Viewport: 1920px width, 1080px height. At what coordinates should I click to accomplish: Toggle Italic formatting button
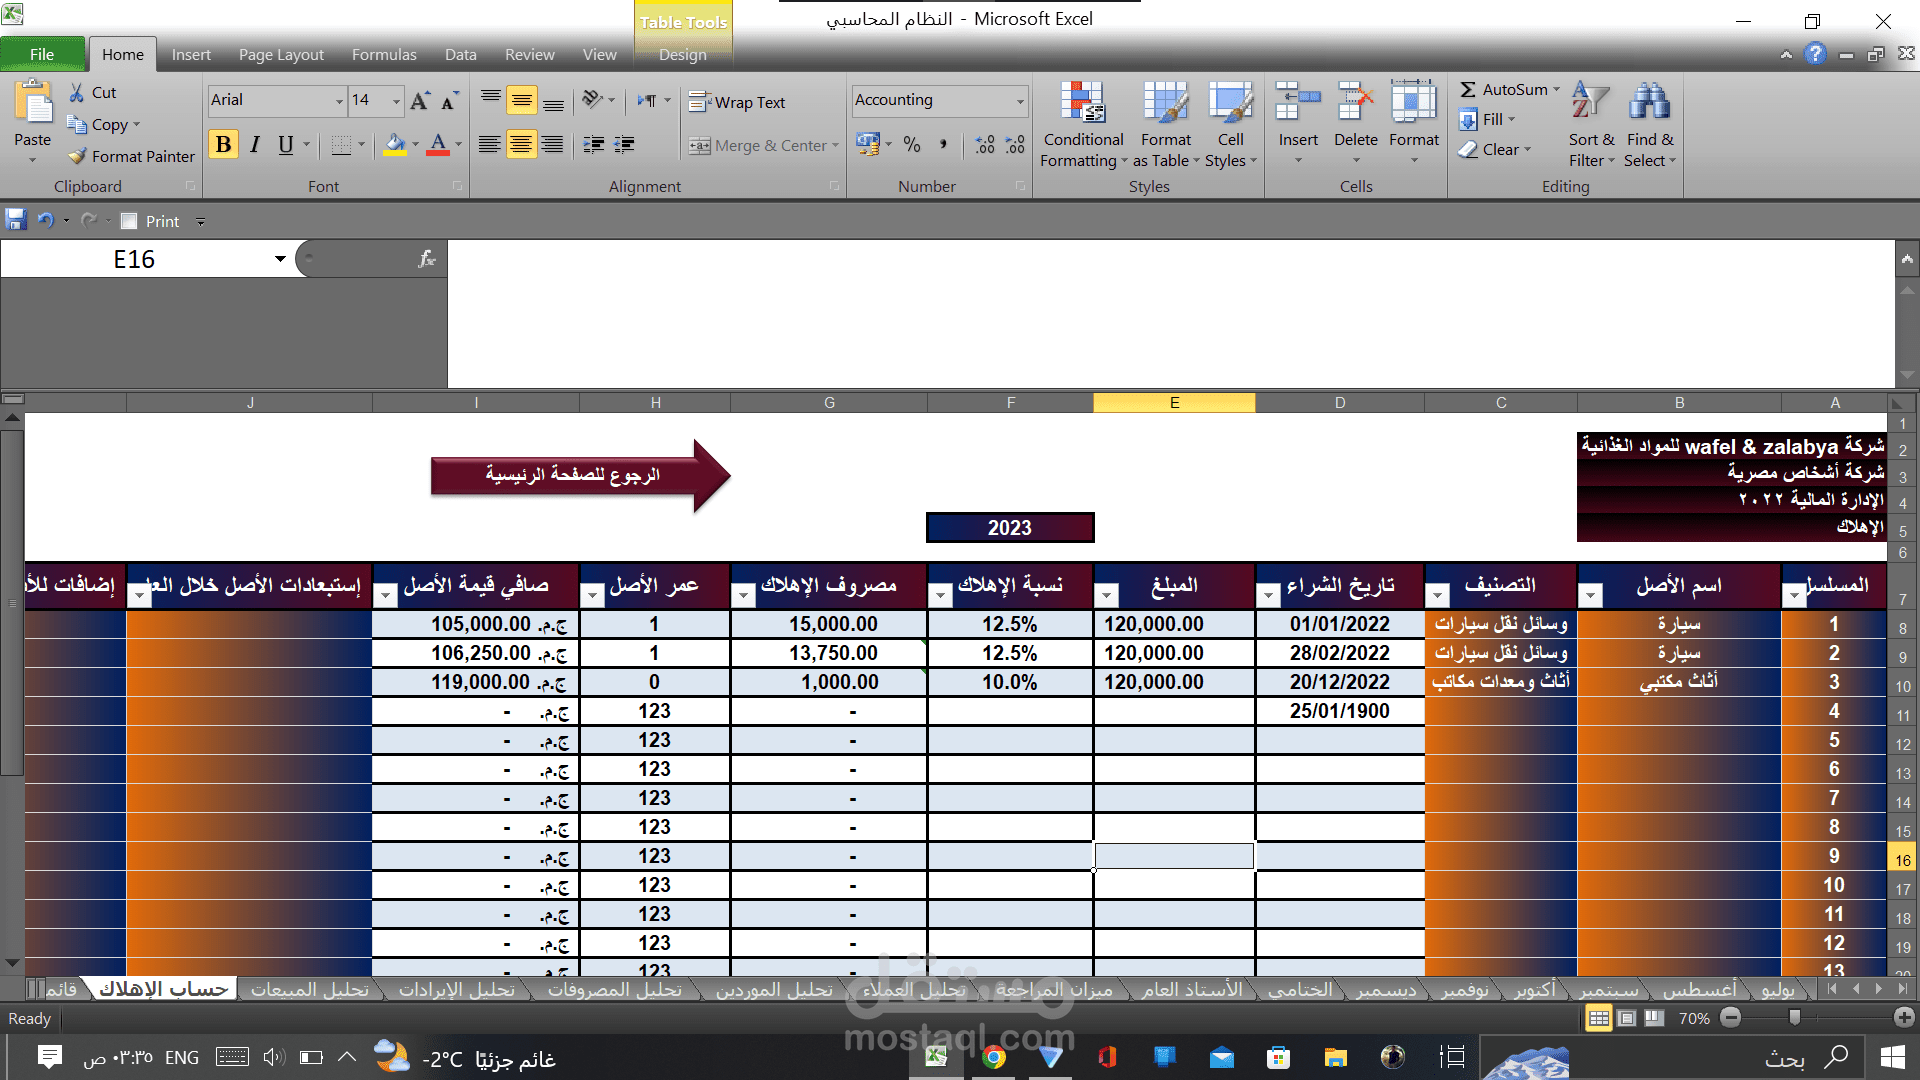coord(255,145)
